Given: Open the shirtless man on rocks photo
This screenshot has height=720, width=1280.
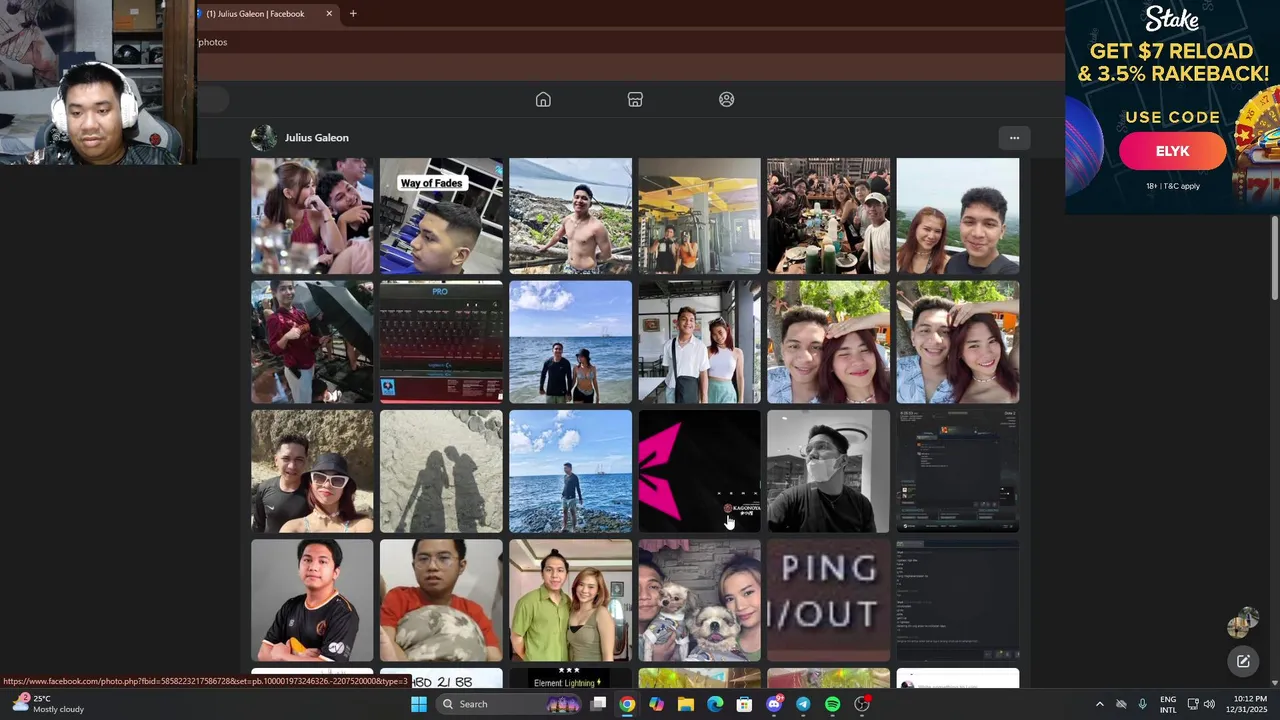Looking at the screenshot, I should coord(570,215).
